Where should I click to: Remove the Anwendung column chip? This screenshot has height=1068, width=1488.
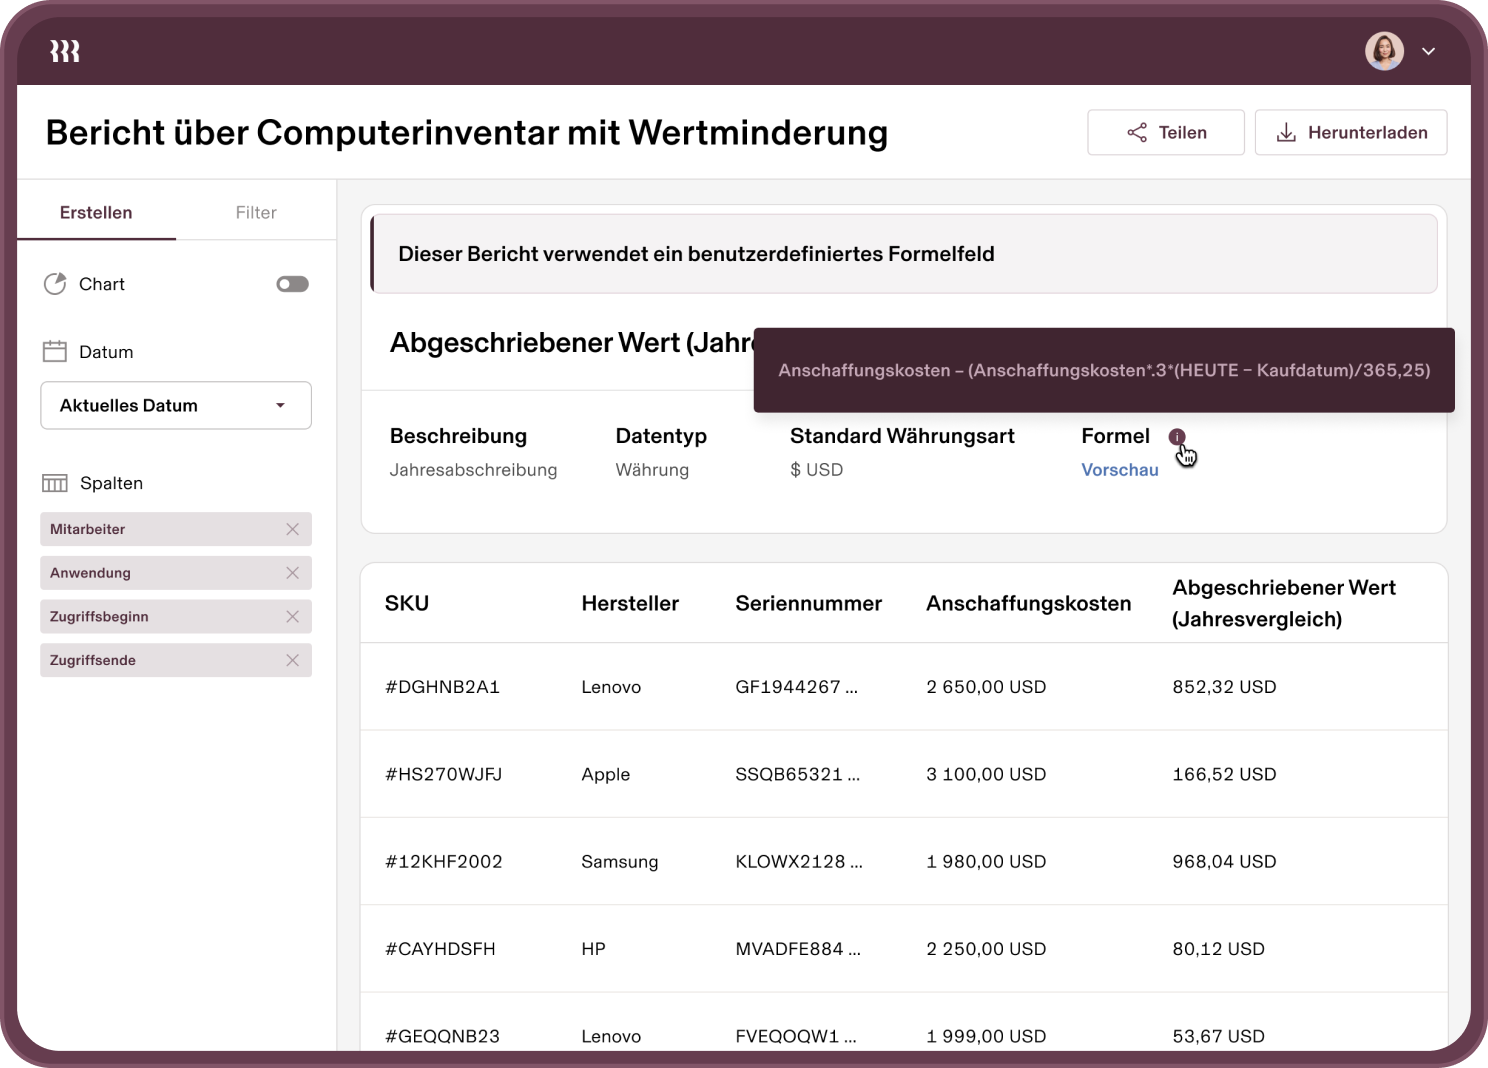click(x=292, y=573)
